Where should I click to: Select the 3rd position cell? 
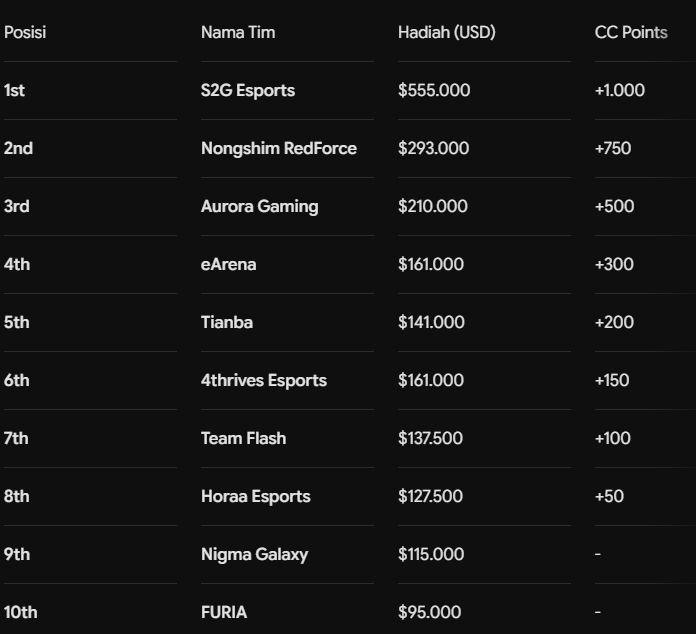(16, 206)
